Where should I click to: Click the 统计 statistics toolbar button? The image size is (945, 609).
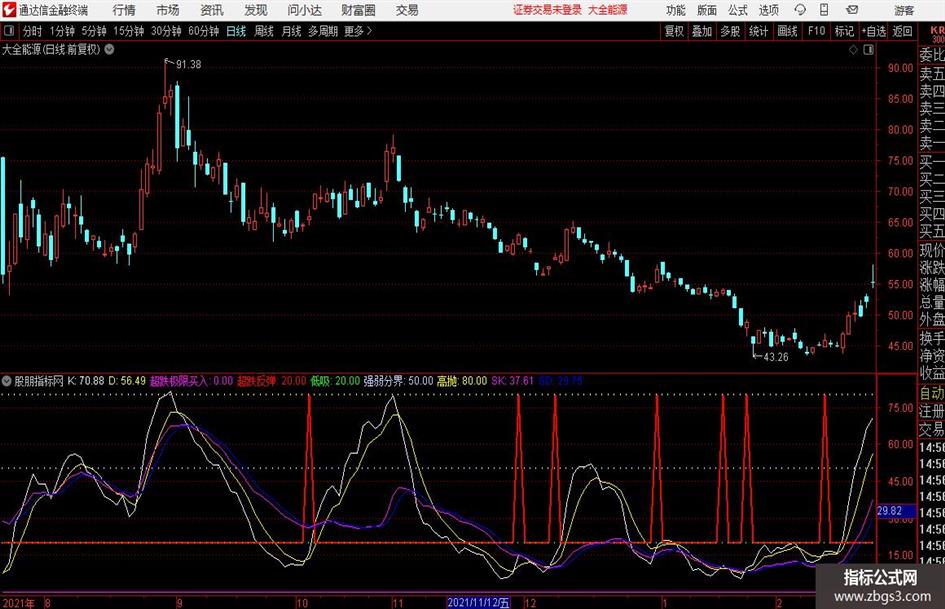[758, 31]
